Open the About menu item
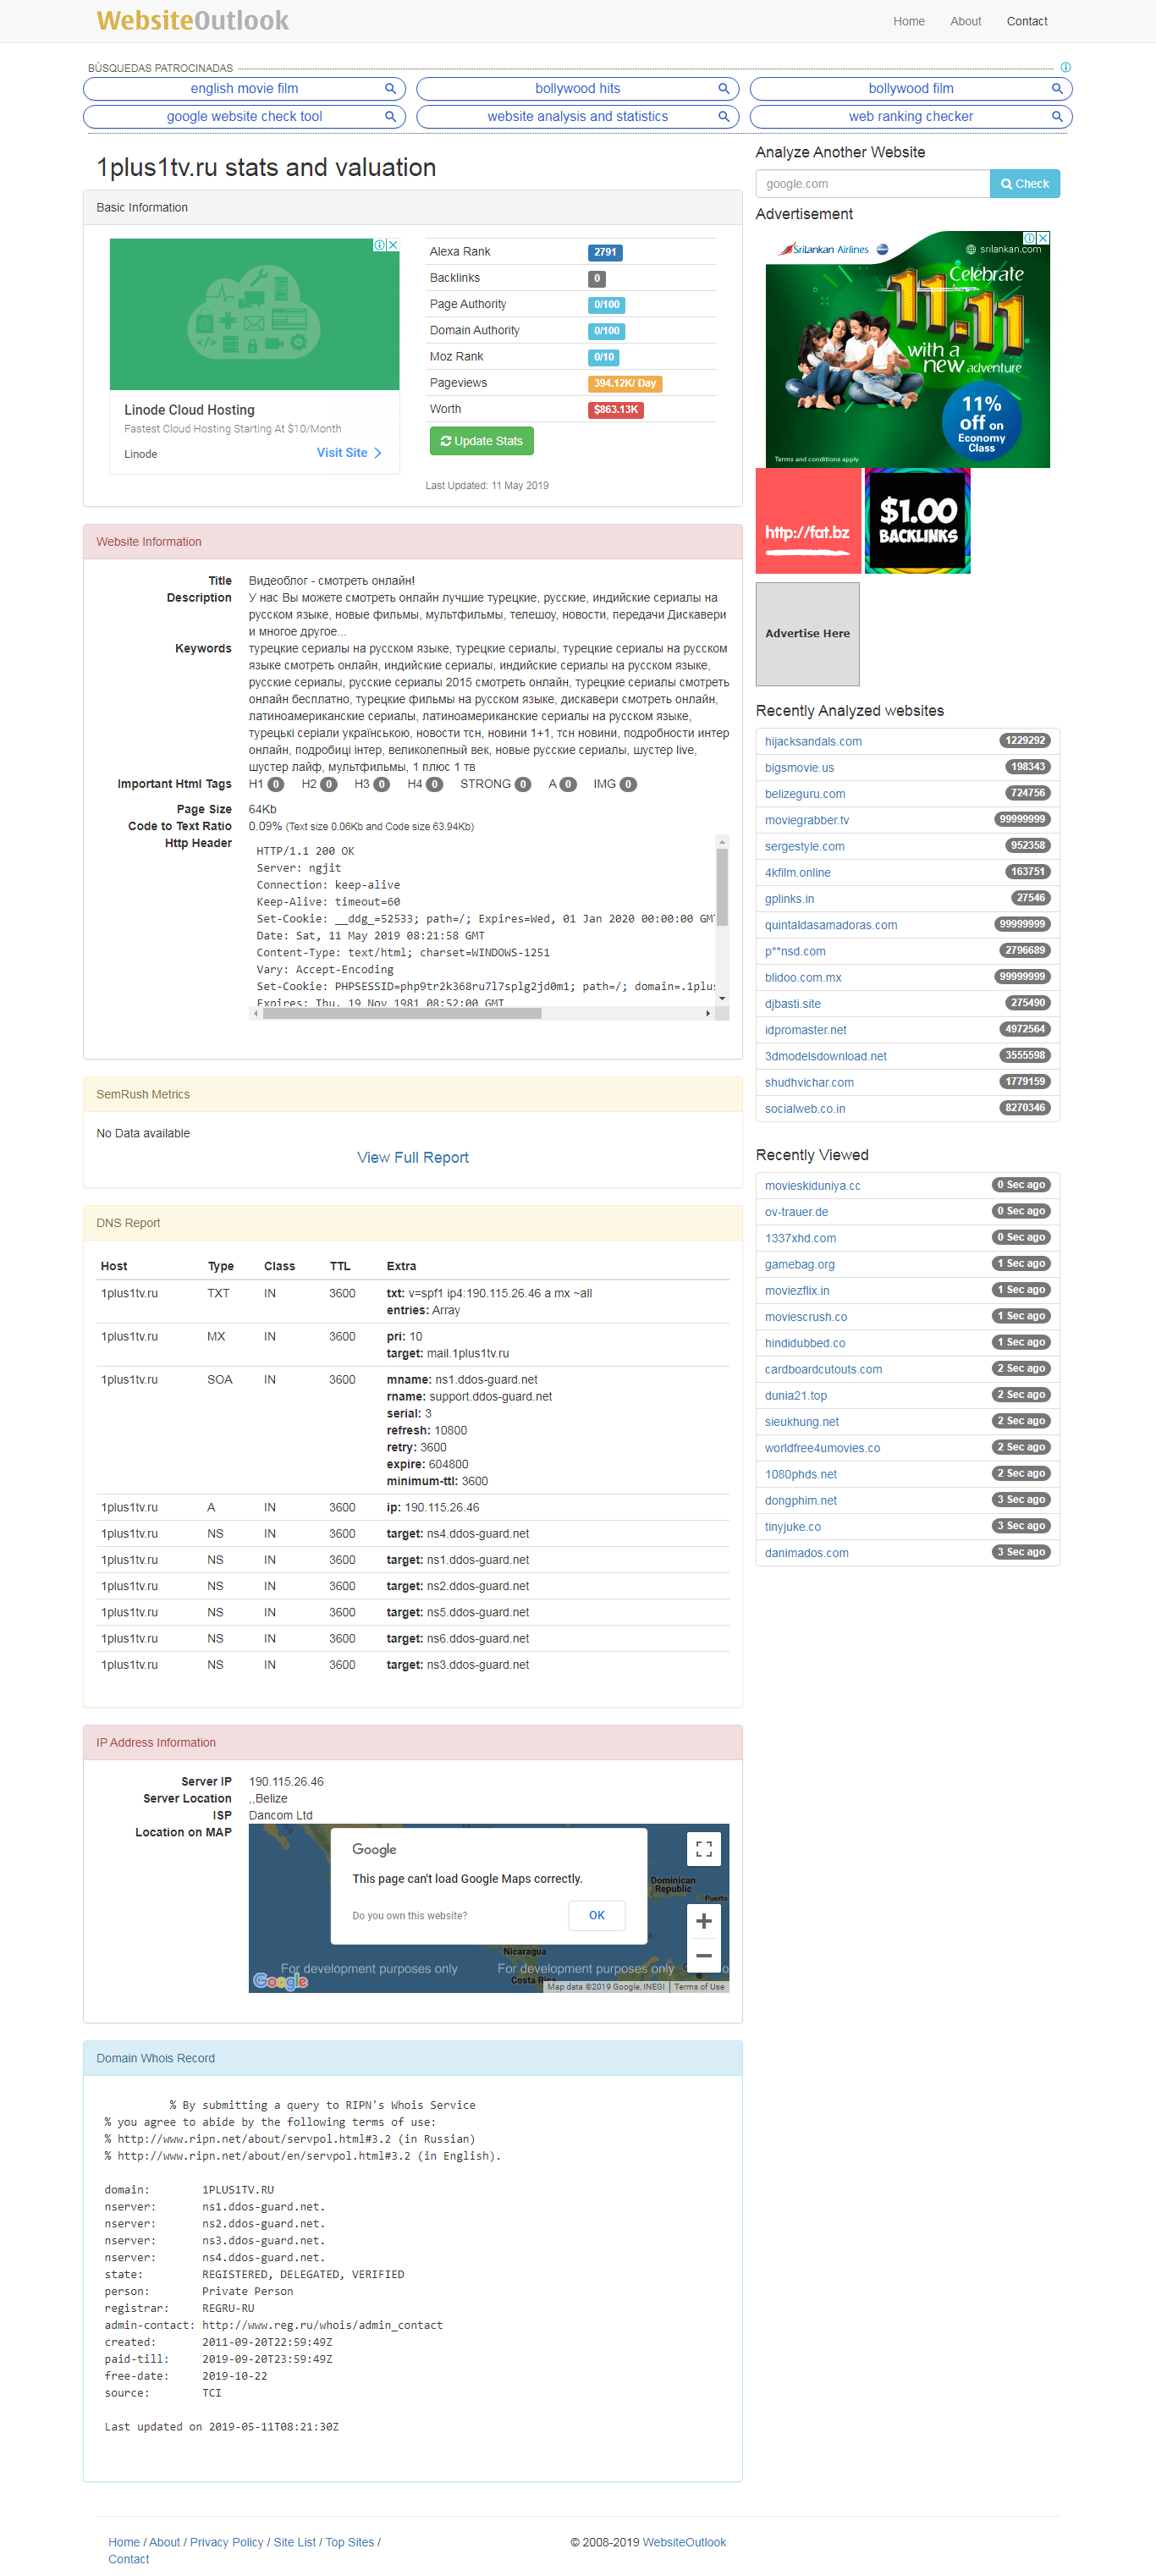This screenshot has width=1156, height=2576. [x=965, y=21]
